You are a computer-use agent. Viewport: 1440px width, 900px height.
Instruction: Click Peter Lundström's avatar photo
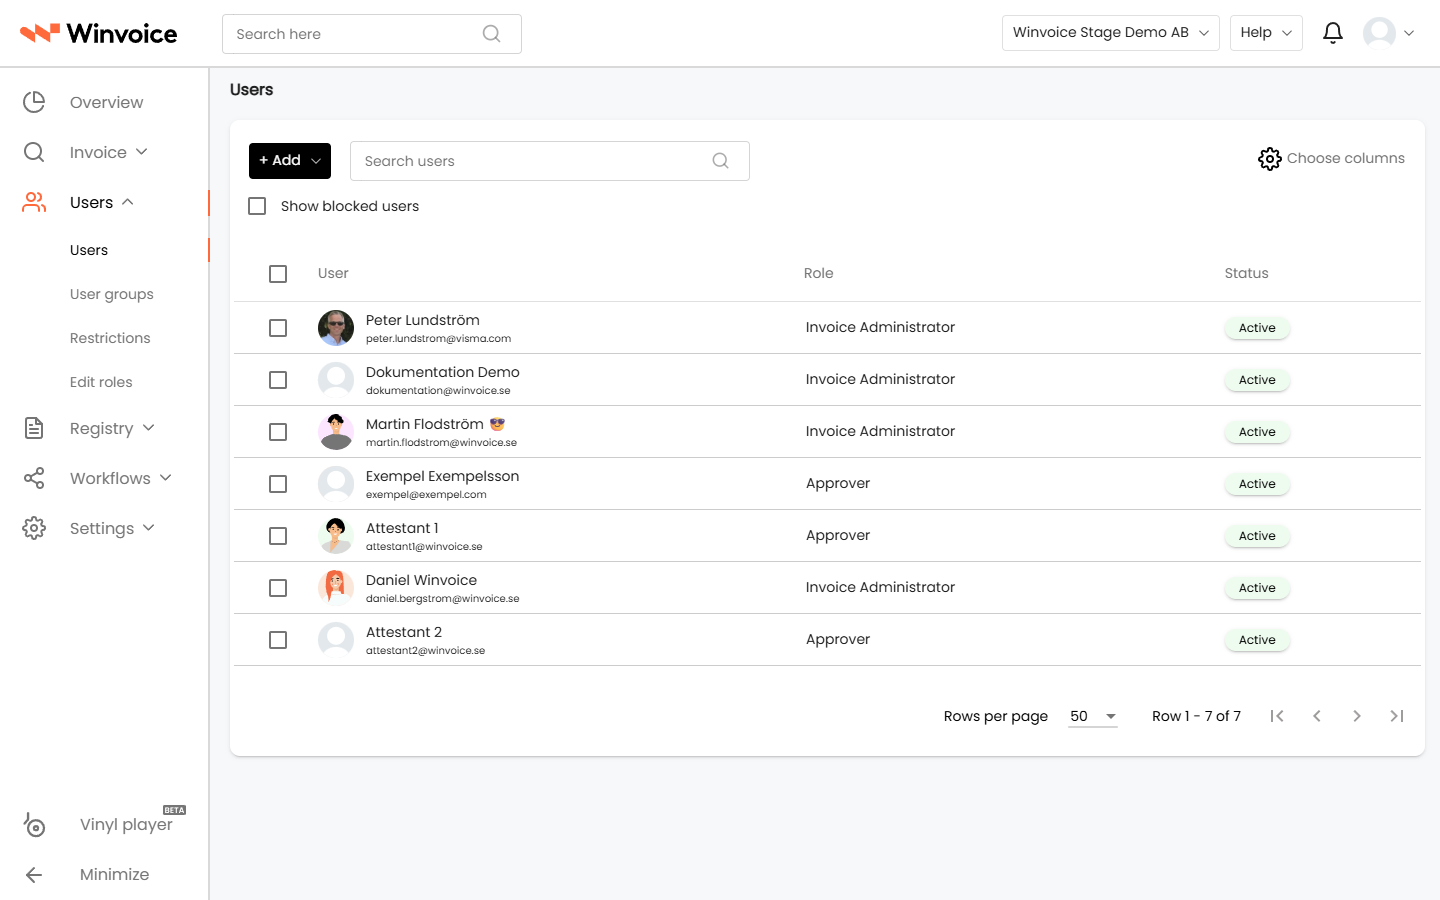336,328
